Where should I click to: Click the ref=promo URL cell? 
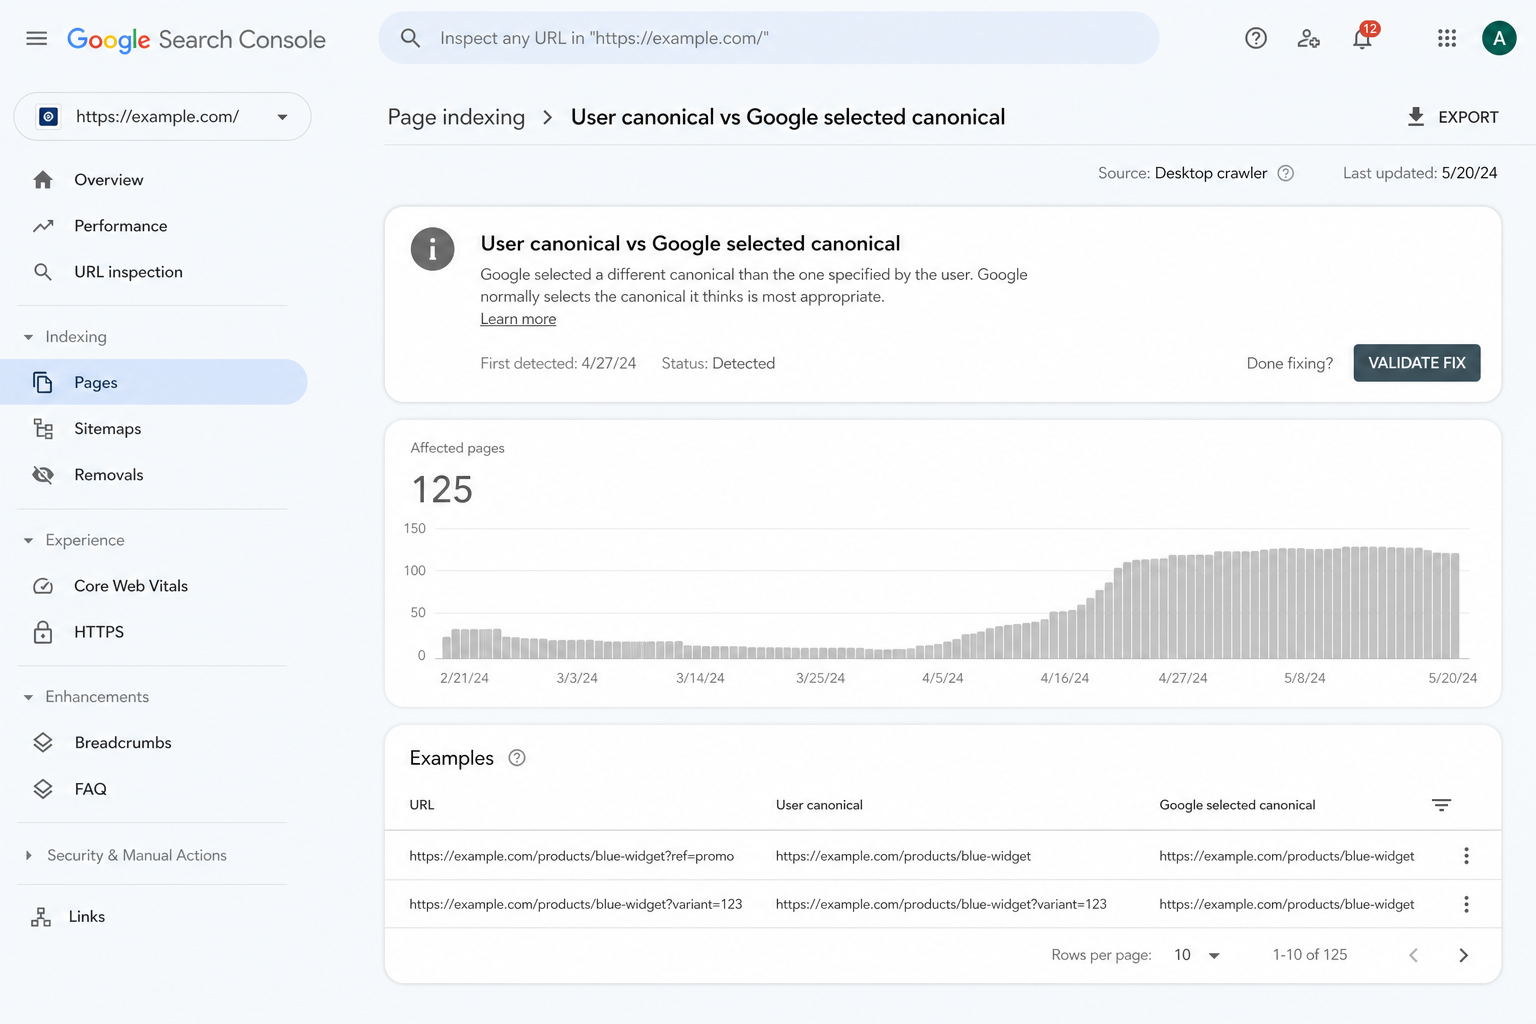click(x=572, y=856)
